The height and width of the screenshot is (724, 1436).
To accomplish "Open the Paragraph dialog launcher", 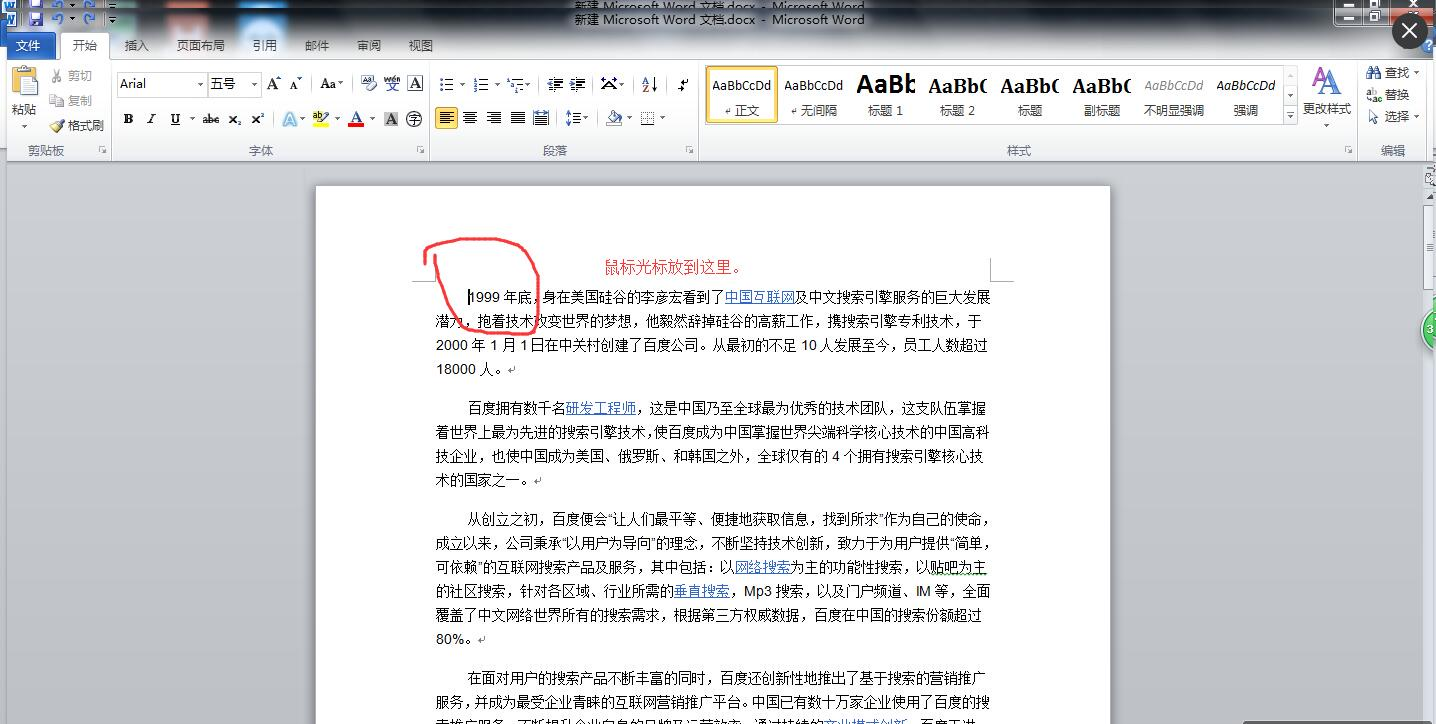I will (690, 150).
